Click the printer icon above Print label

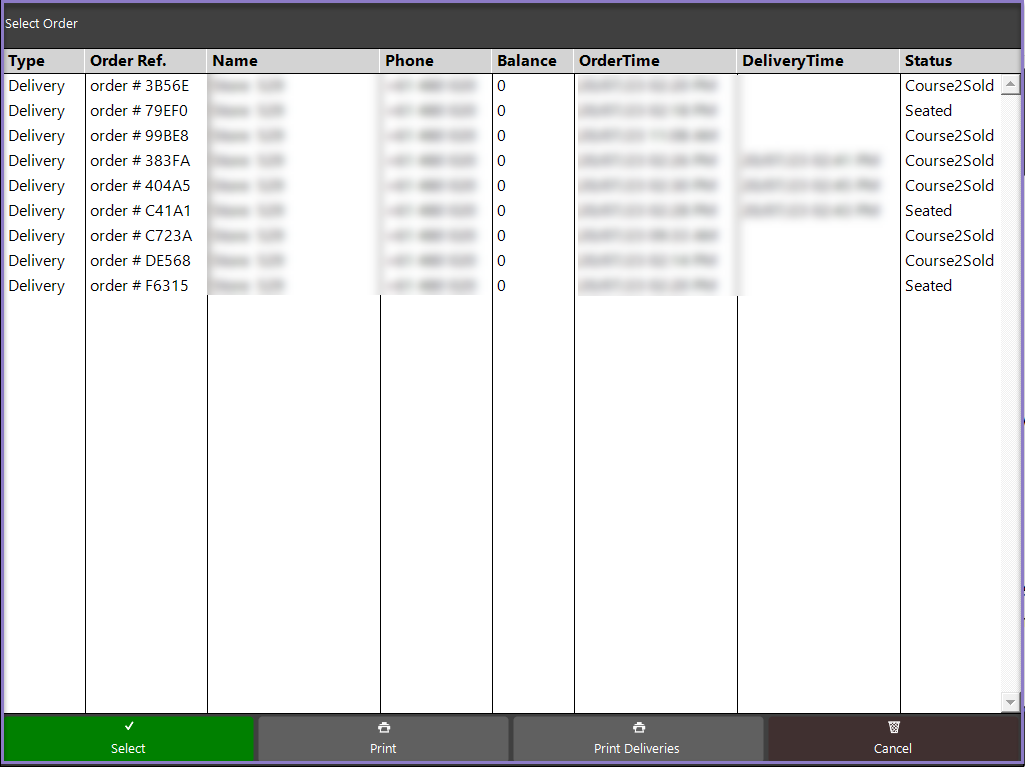click(x=383, y=728)
